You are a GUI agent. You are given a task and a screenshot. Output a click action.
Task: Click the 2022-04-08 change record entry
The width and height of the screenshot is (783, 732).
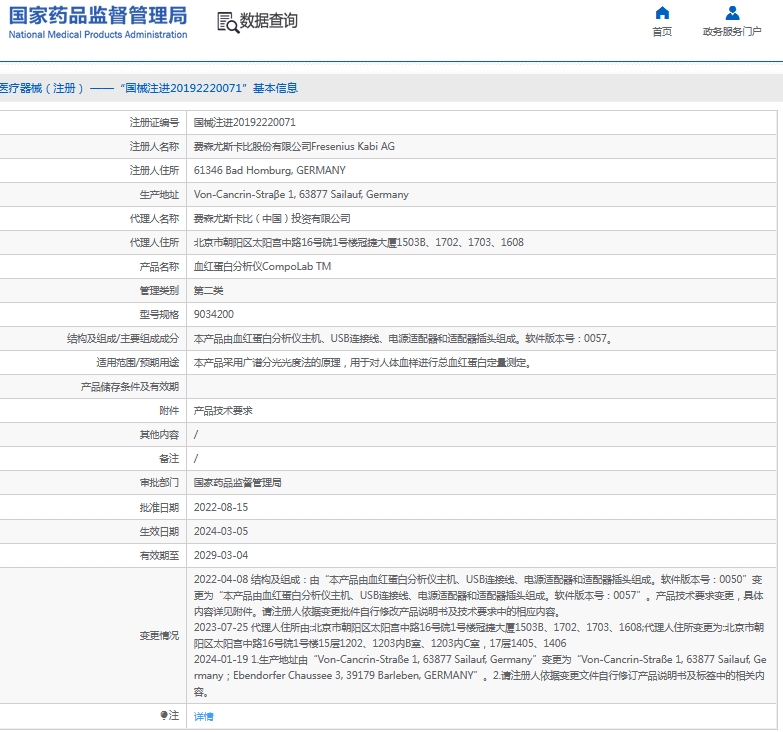(478, 595)
